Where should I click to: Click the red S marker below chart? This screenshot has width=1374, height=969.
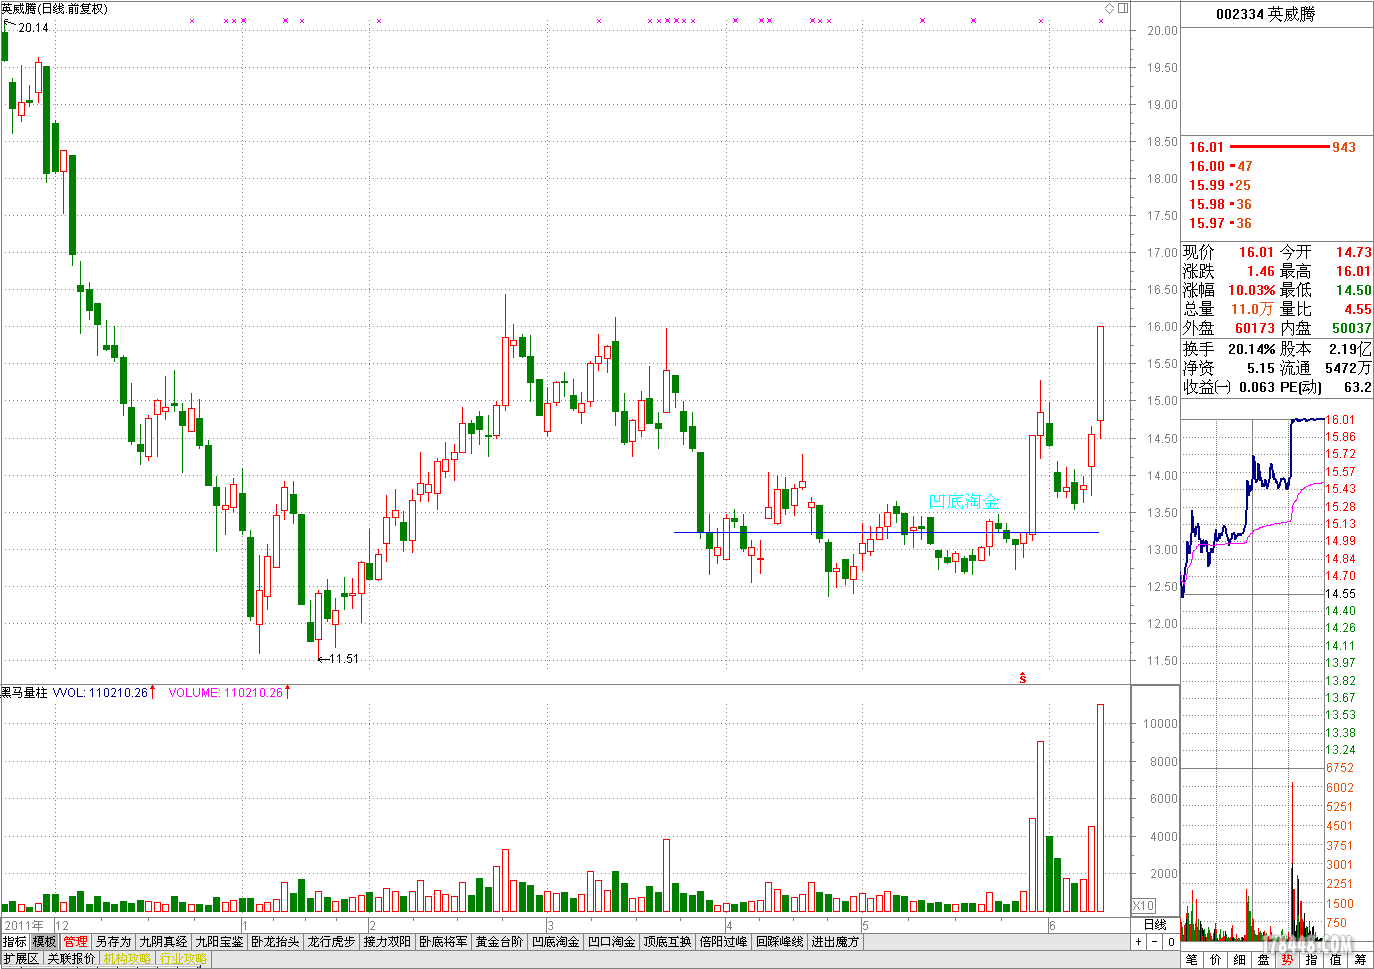click(1022, 678)
